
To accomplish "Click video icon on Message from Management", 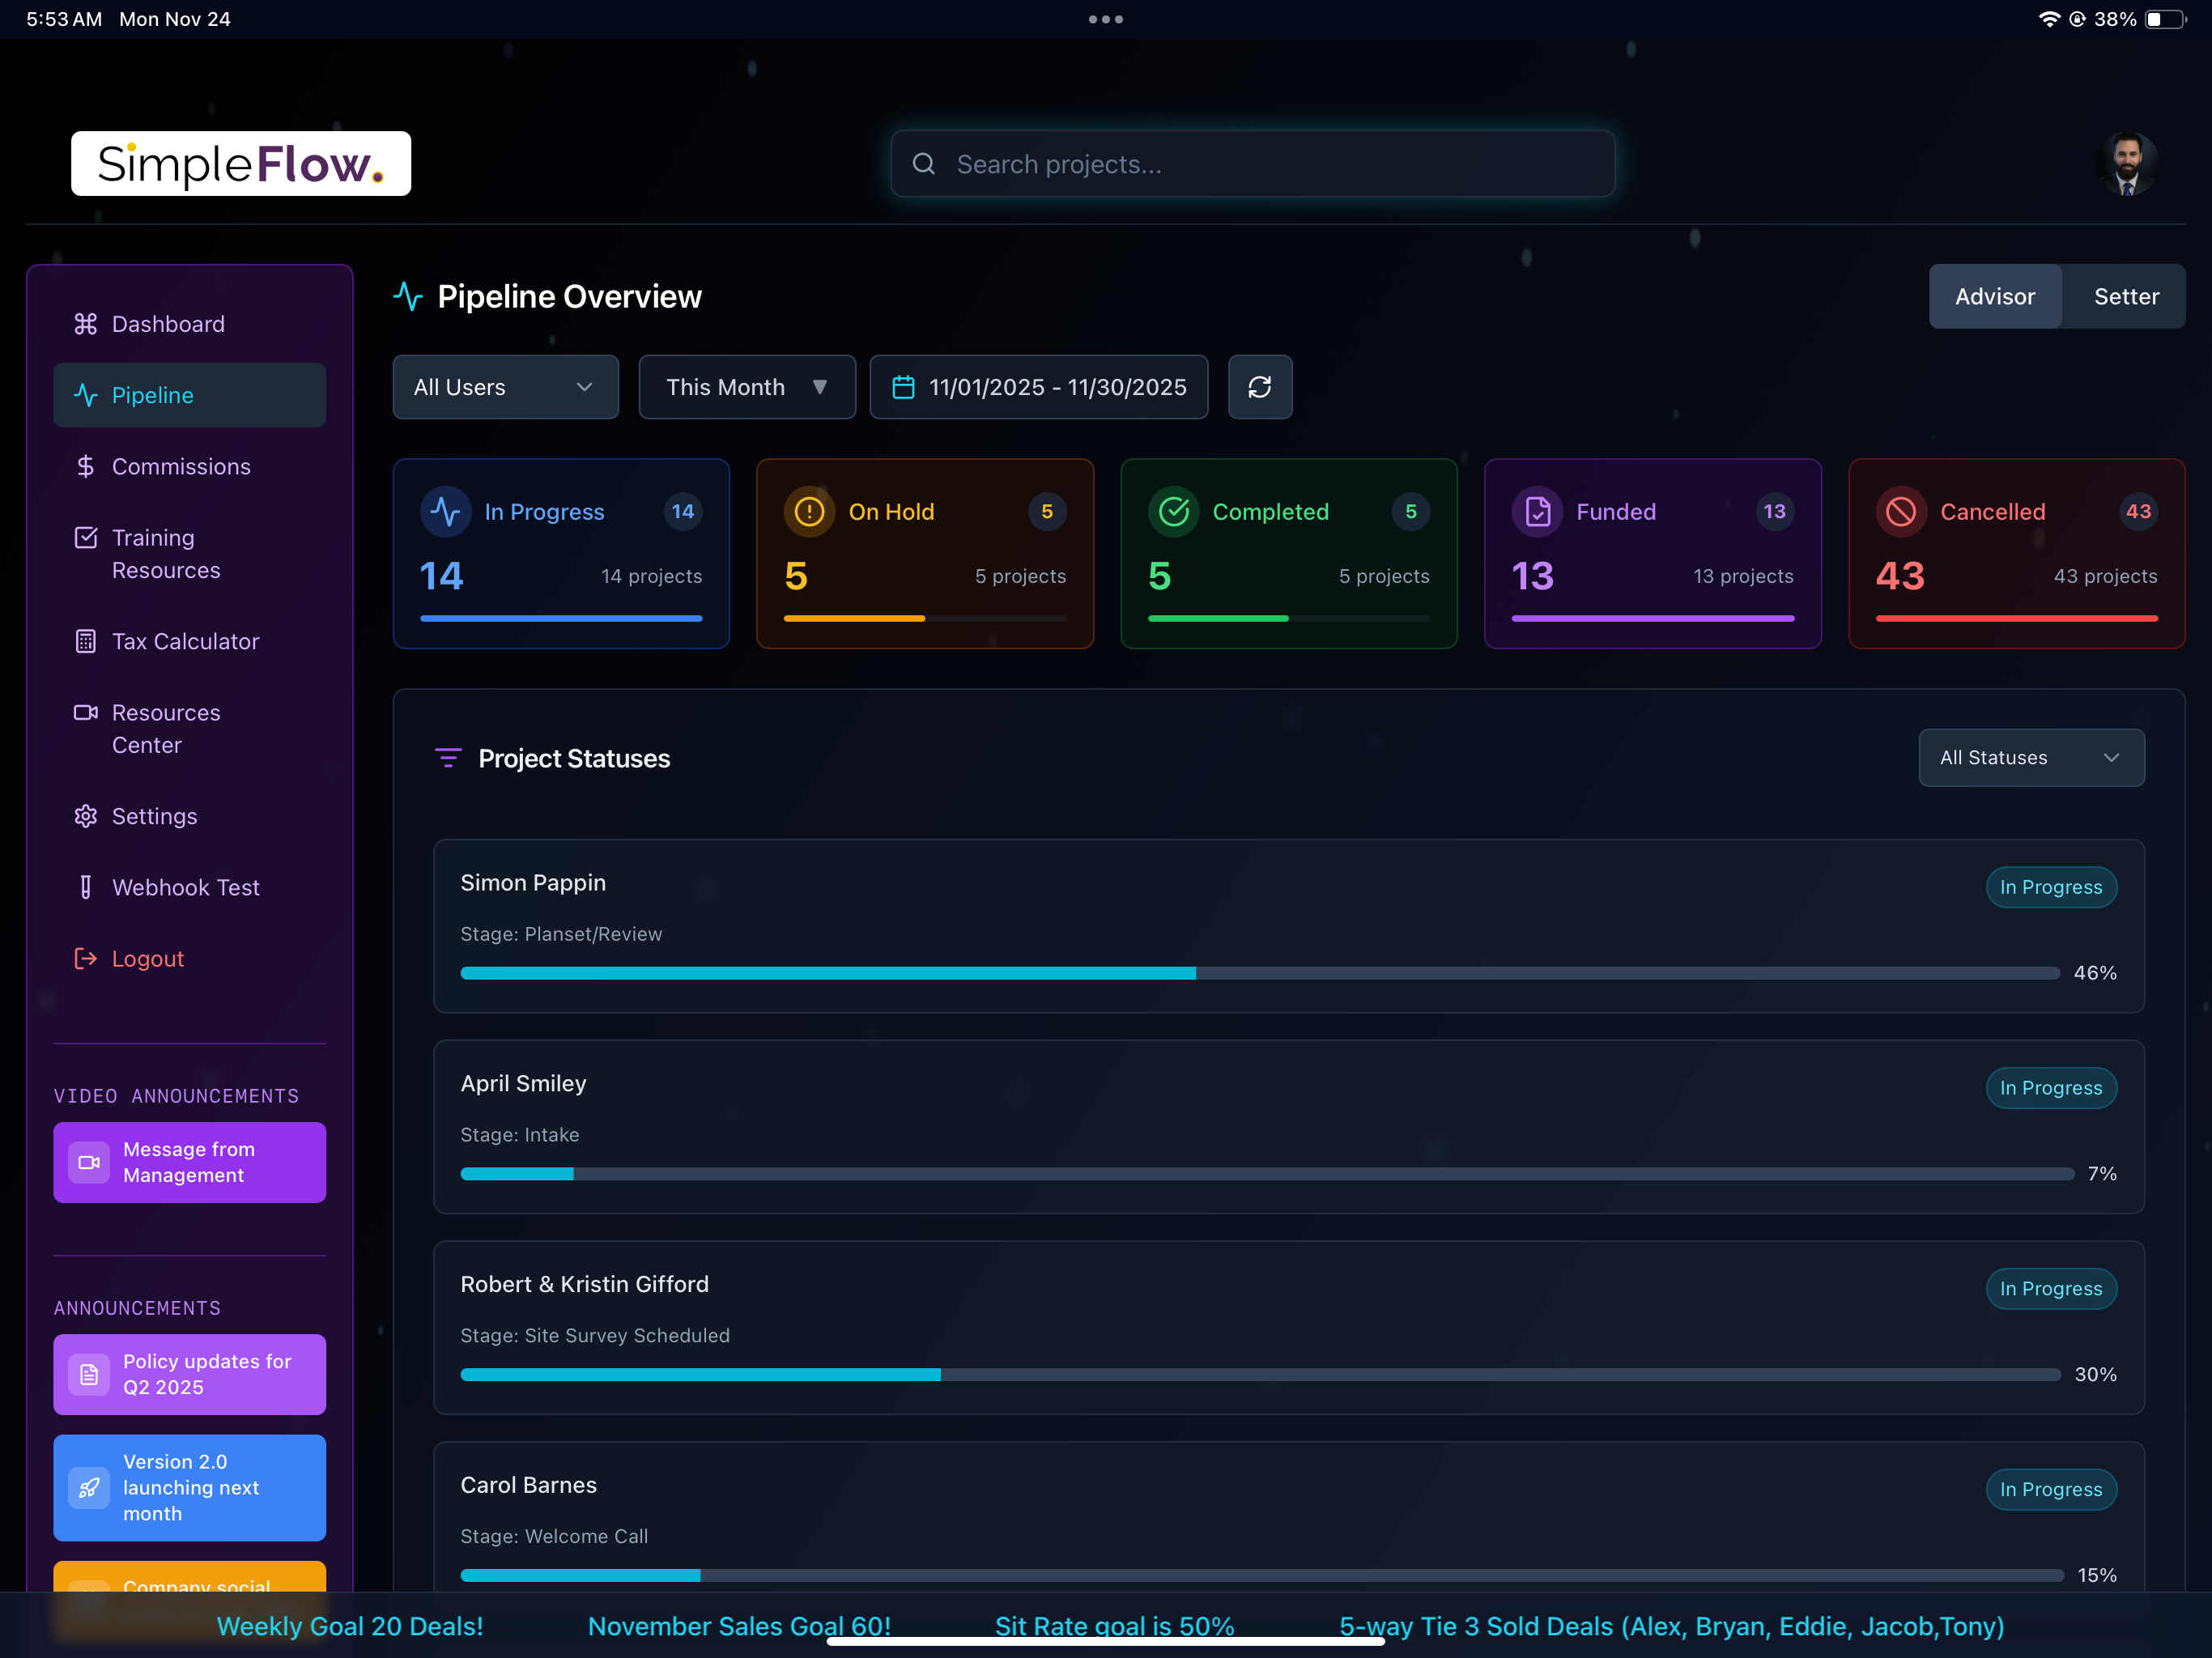I will (x=89, y=1162).
